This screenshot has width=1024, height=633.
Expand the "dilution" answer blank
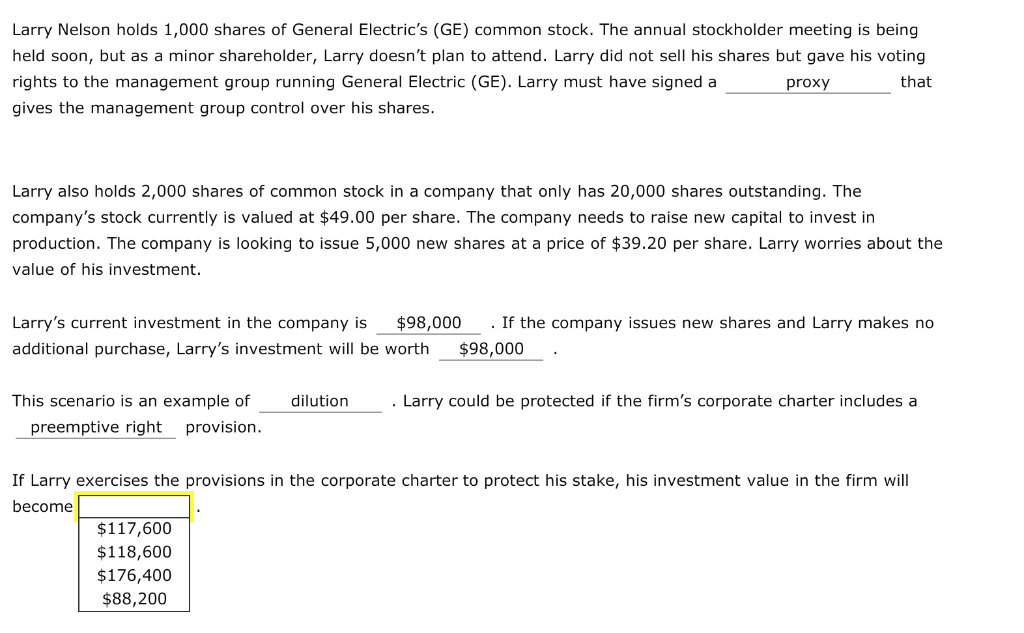[320, 401]
